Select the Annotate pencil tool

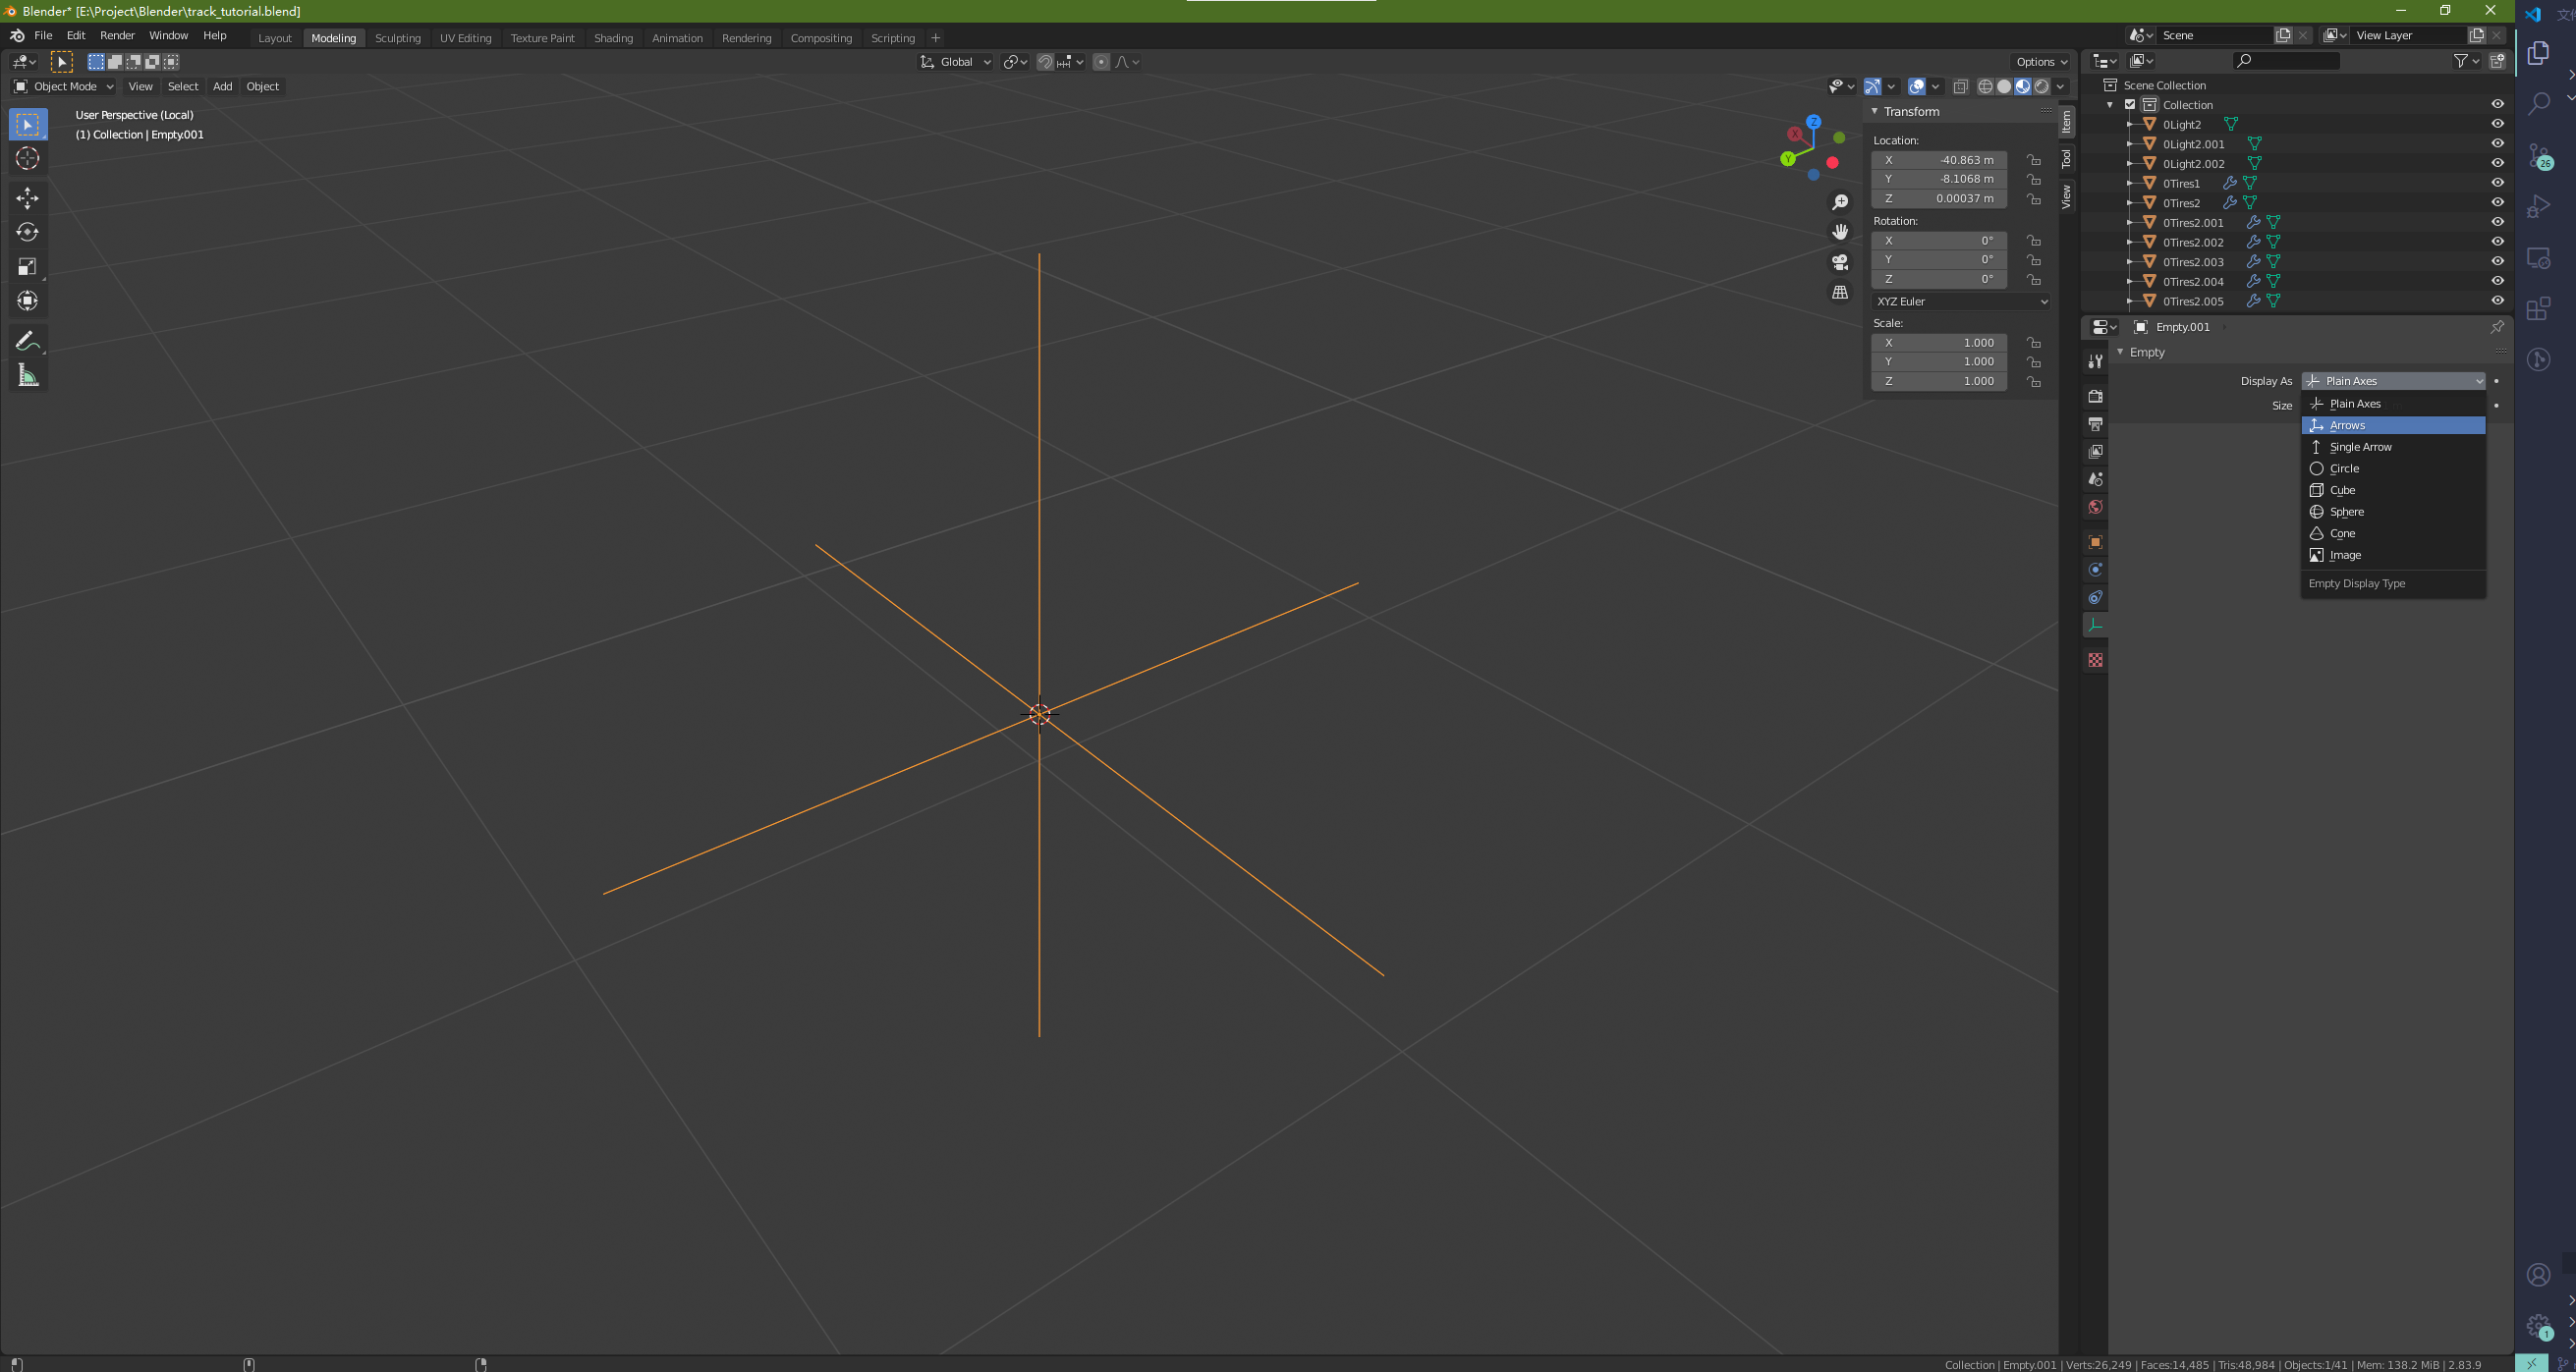pyautogui.click(x=27, y=341)
